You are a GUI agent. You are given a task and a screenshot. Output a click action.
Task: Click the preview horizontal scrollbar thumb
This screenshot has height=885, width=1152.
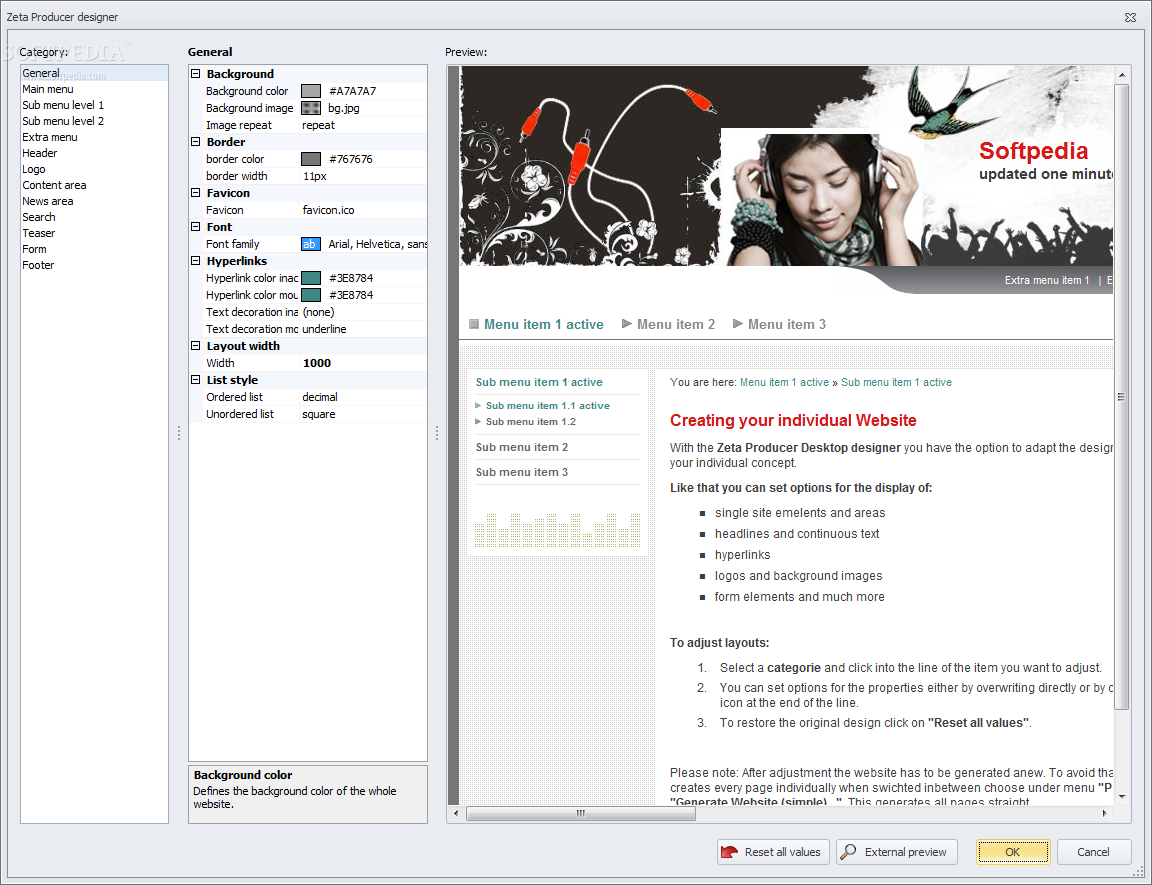(580, 813)
